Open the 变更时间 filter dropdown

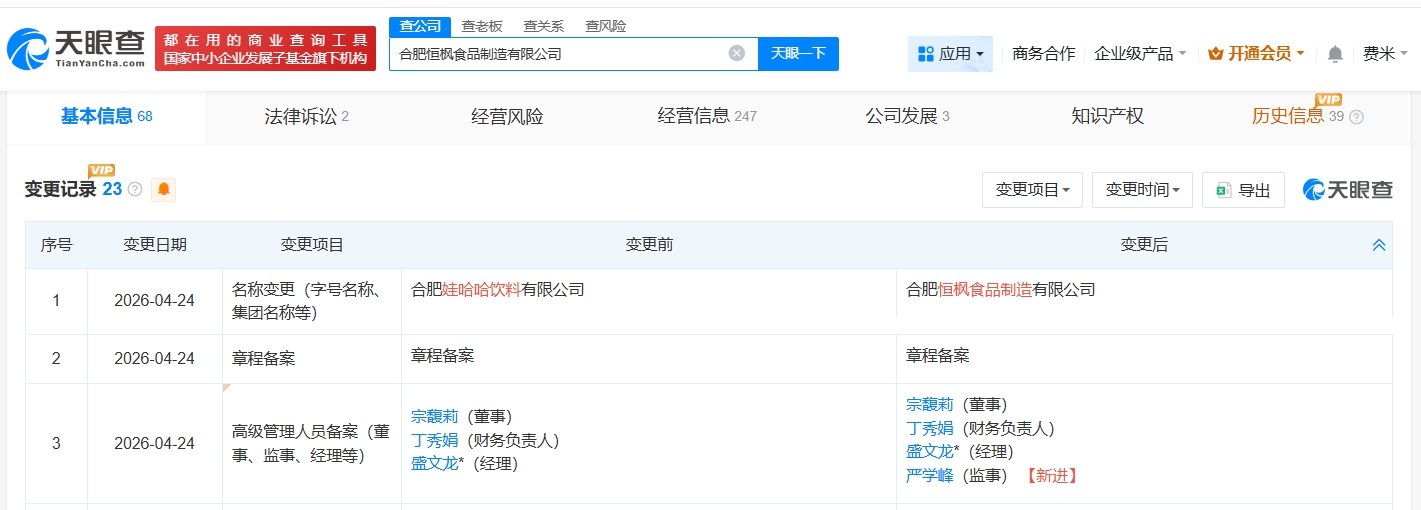[x=1143, y=189]
